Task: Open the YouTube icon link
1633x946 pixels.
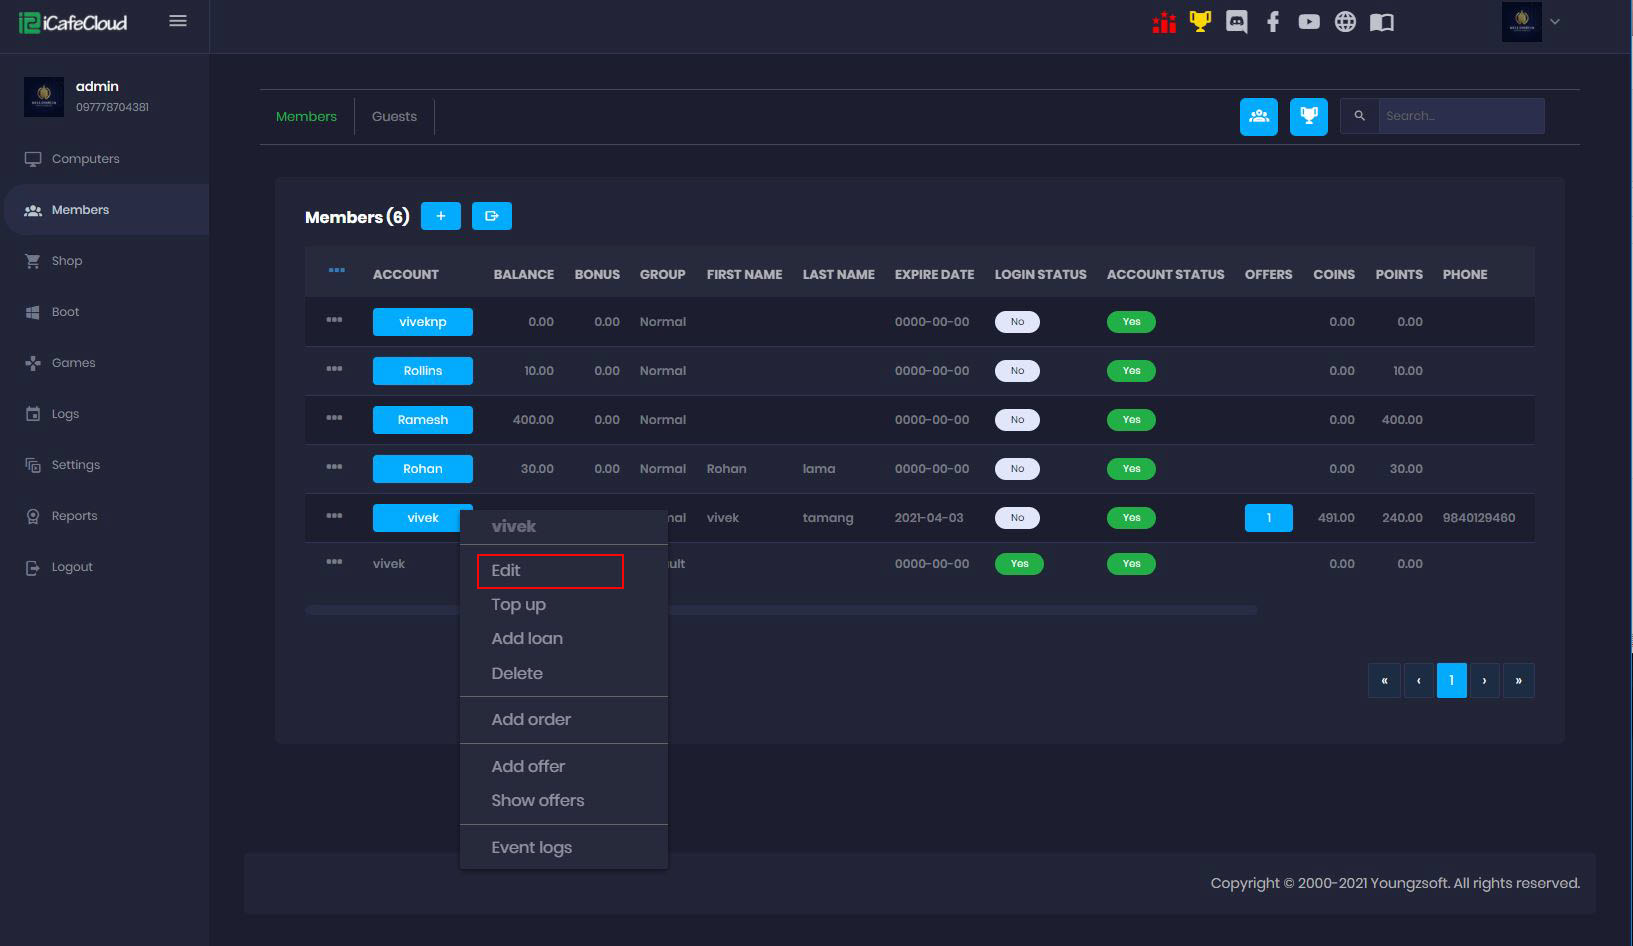Action: click(1308, 22)
